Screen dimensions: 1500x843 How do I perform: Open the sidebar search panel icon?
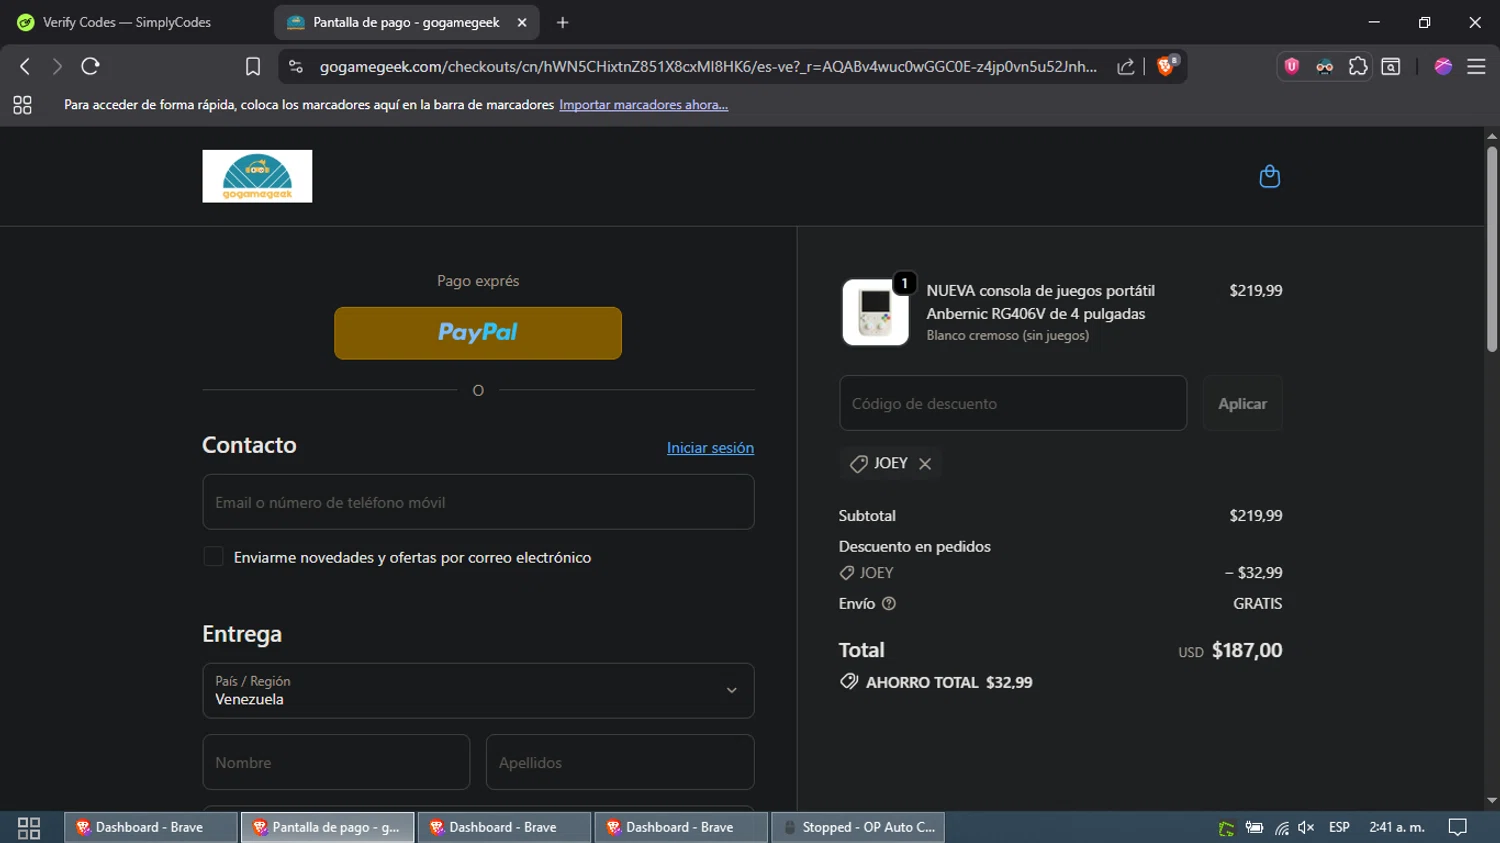coord(1391,66)
